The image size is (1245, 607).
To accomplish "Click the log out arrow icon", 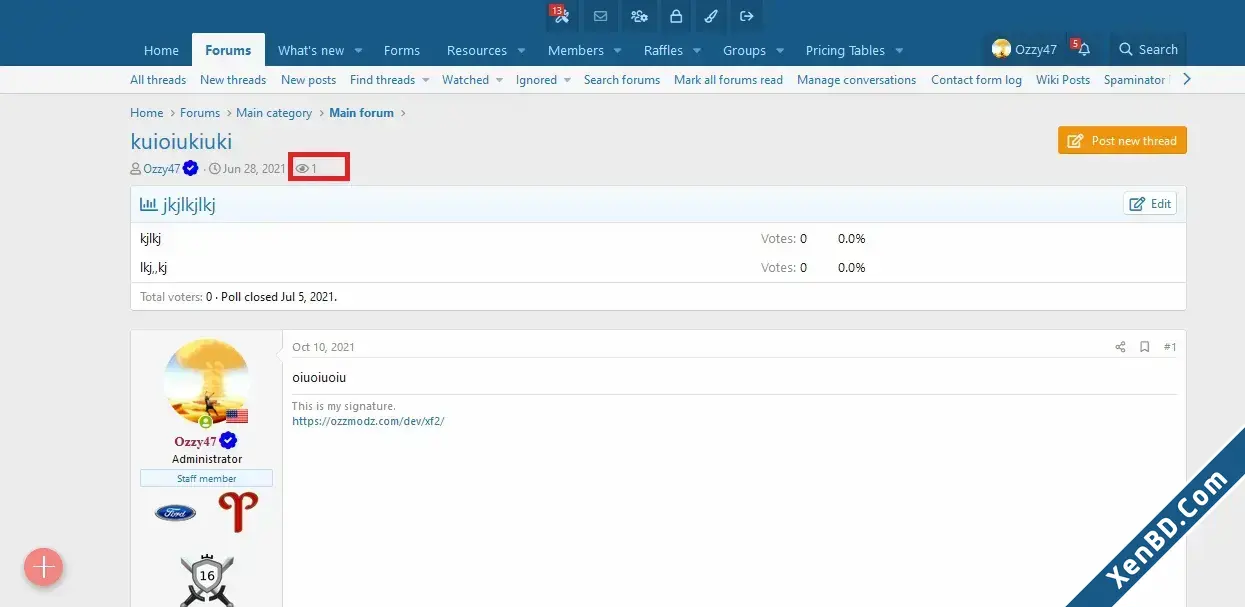I will [746, 16].
